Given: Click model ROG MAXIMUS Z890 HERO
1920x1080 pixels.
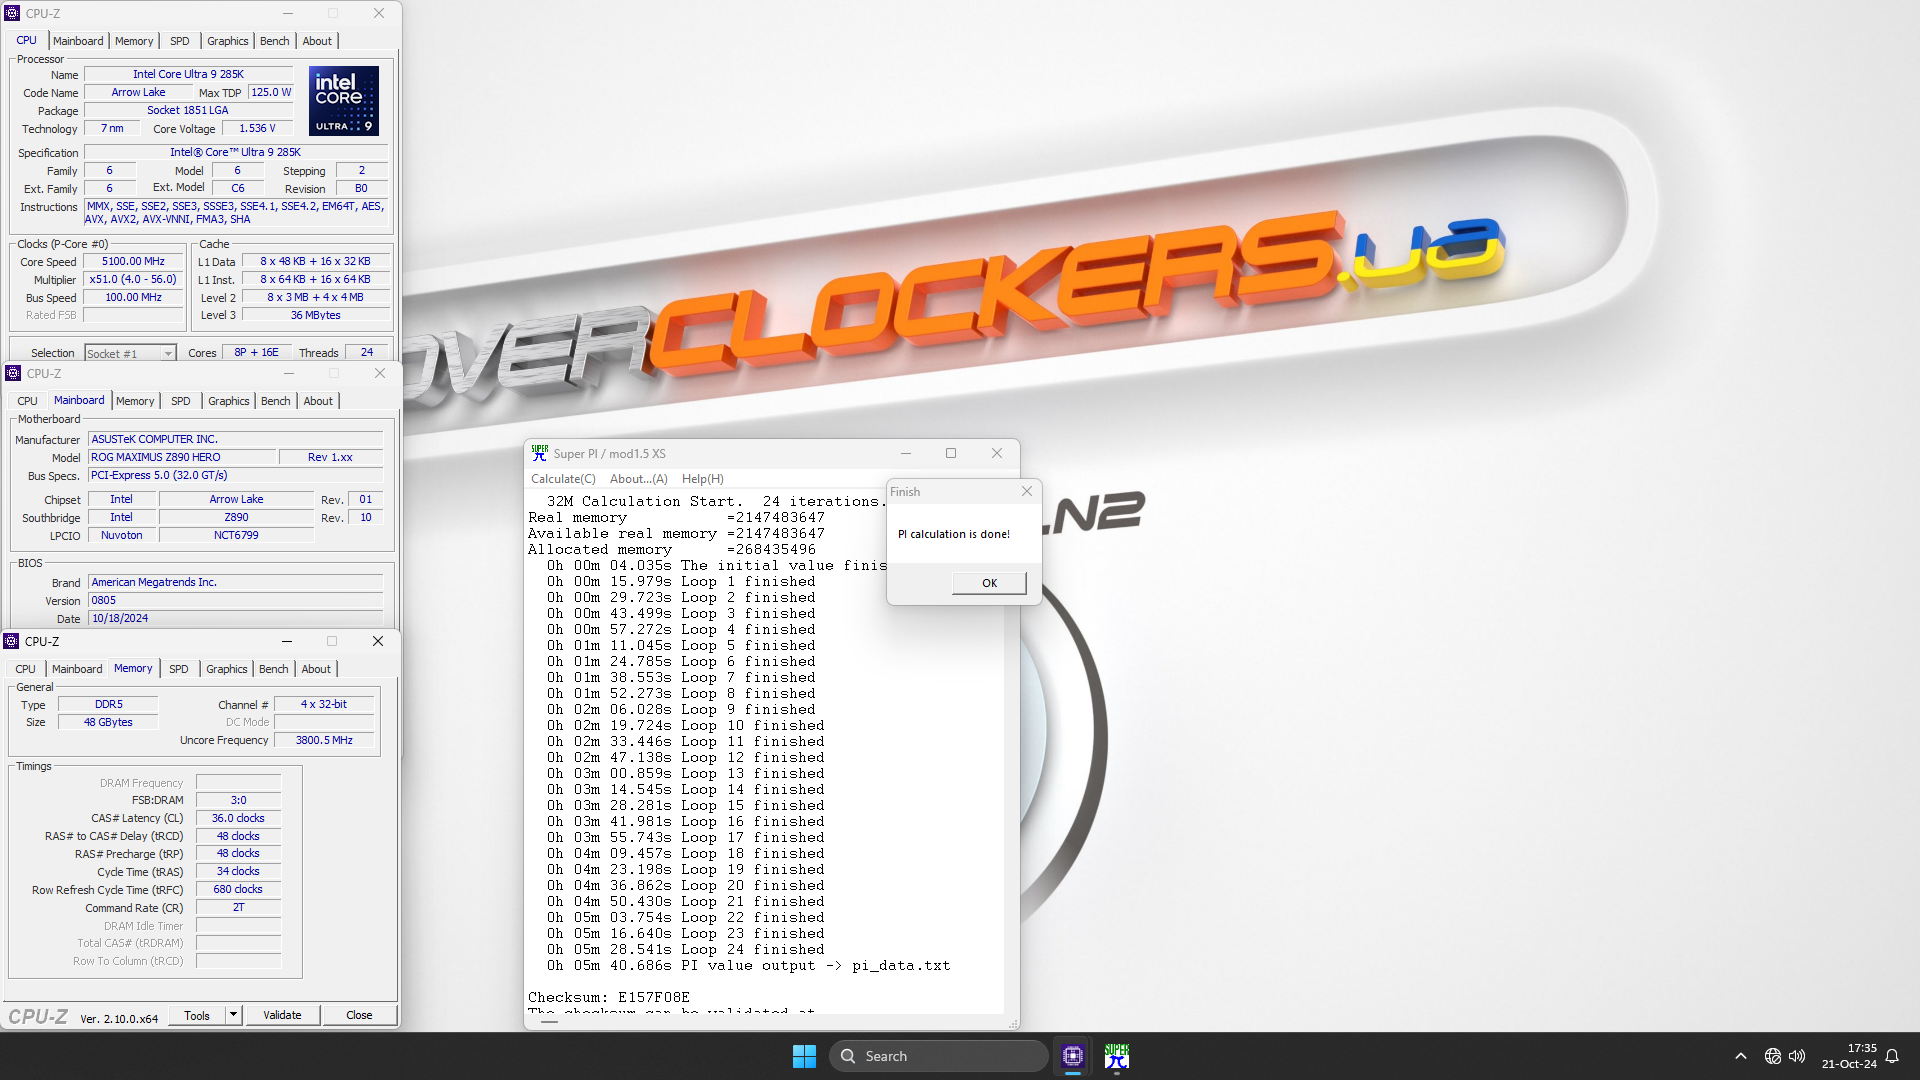Looking at the screenshot, I should pos(182,457).
